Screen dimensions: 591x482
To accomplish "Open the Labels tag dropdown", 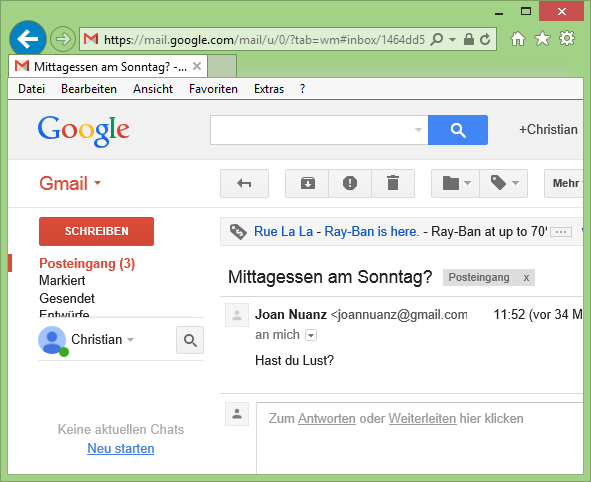I will [504, 184].
